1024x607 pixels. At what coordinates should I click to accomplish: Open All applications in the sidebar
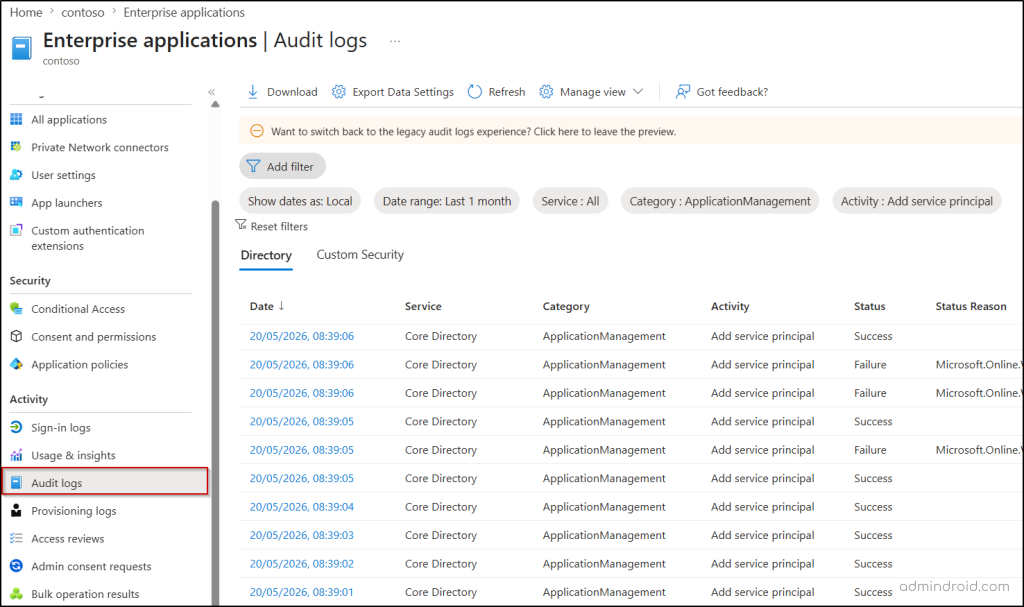(69, 119)
